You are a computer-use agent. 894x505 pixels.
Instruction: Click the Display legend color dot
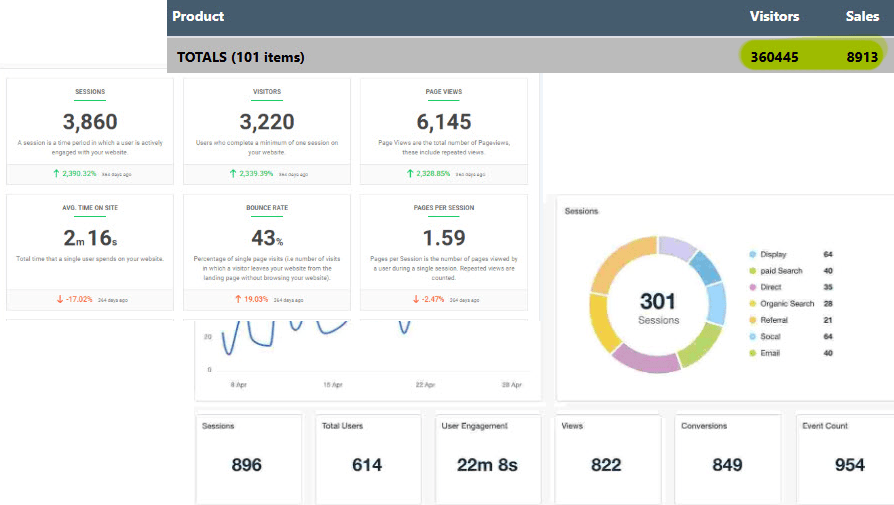pos(752,255)
